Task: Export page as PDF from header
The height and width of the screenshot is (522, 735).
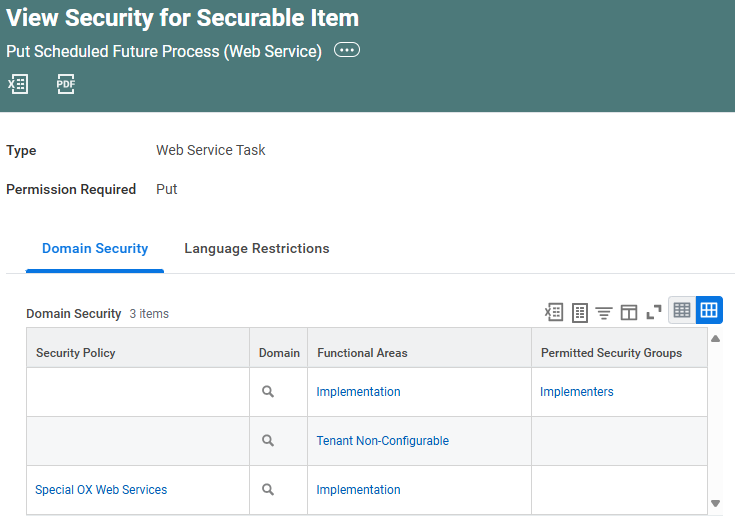Action: pyautogui.click(x=66, y=84)
